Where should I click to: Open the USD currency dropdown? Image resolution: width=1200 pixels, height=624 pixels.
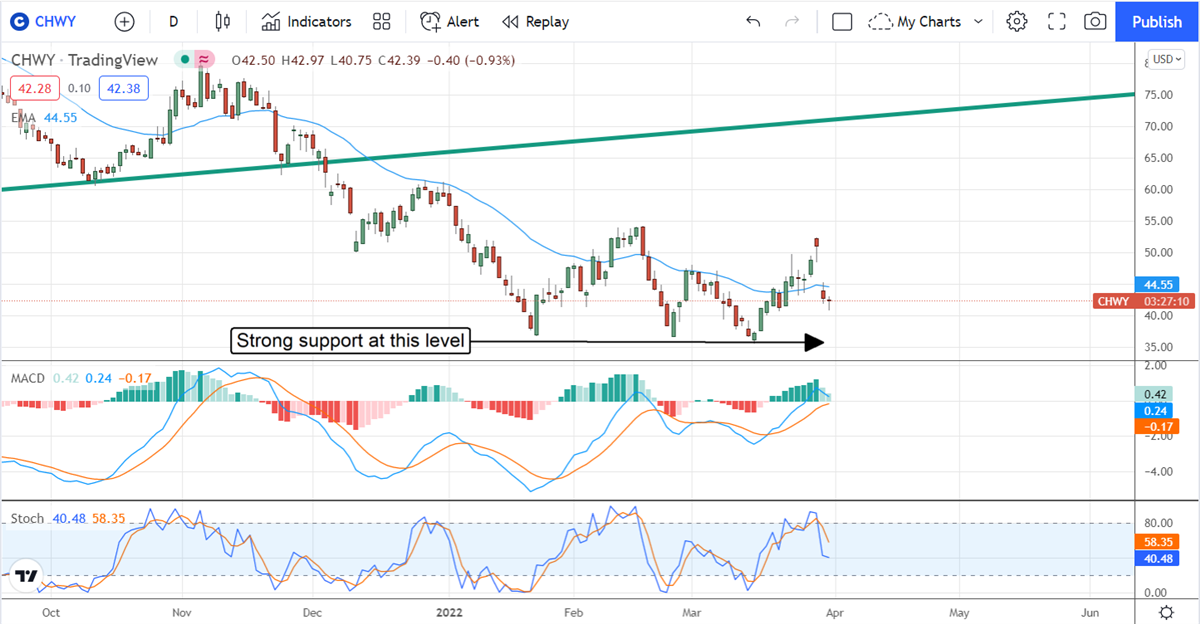(1166, 59)
